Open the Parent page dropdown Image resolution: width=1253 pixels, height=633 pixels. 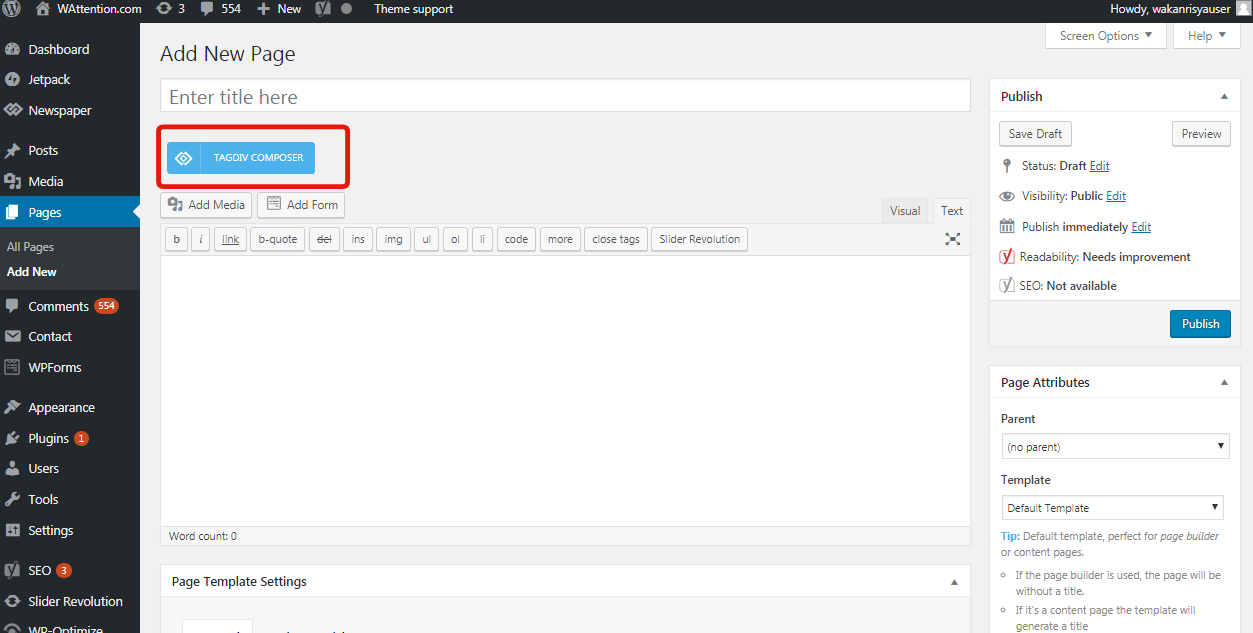[1116, 446]
